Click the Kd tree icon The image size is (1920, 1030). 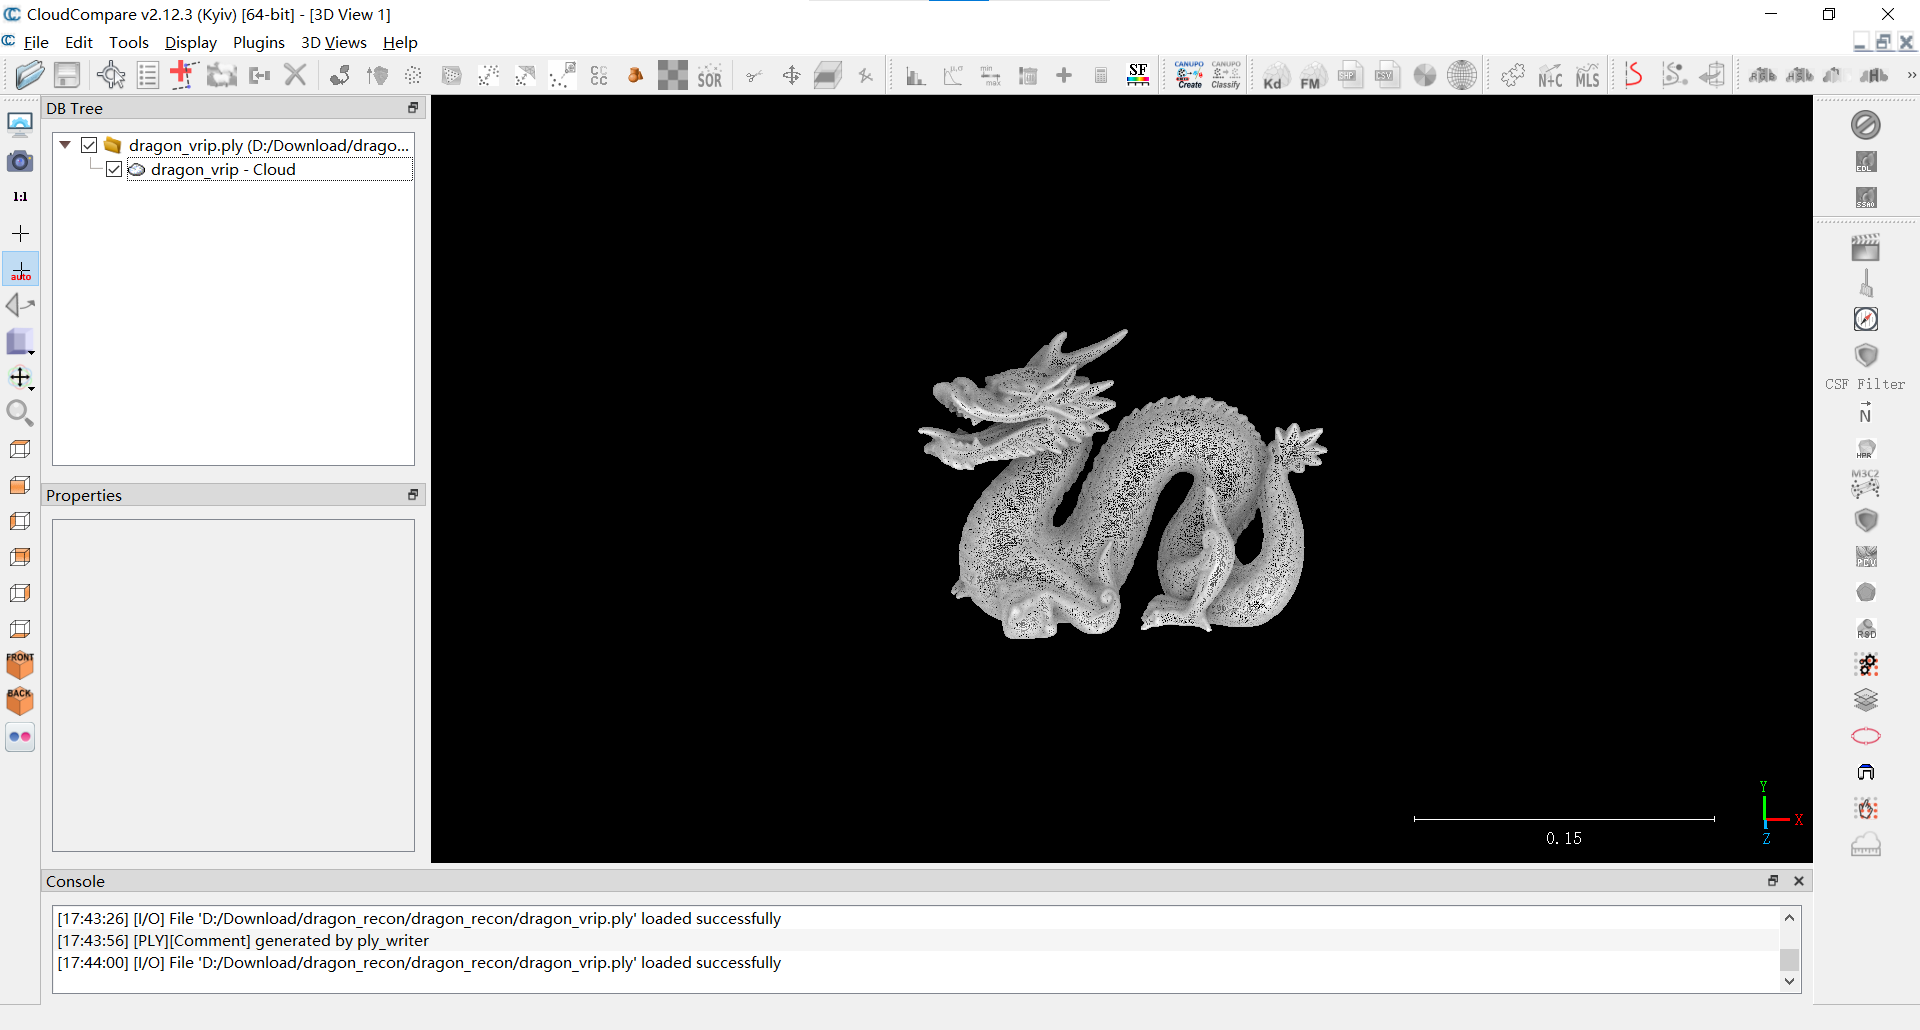click(x=1275, y=76)
